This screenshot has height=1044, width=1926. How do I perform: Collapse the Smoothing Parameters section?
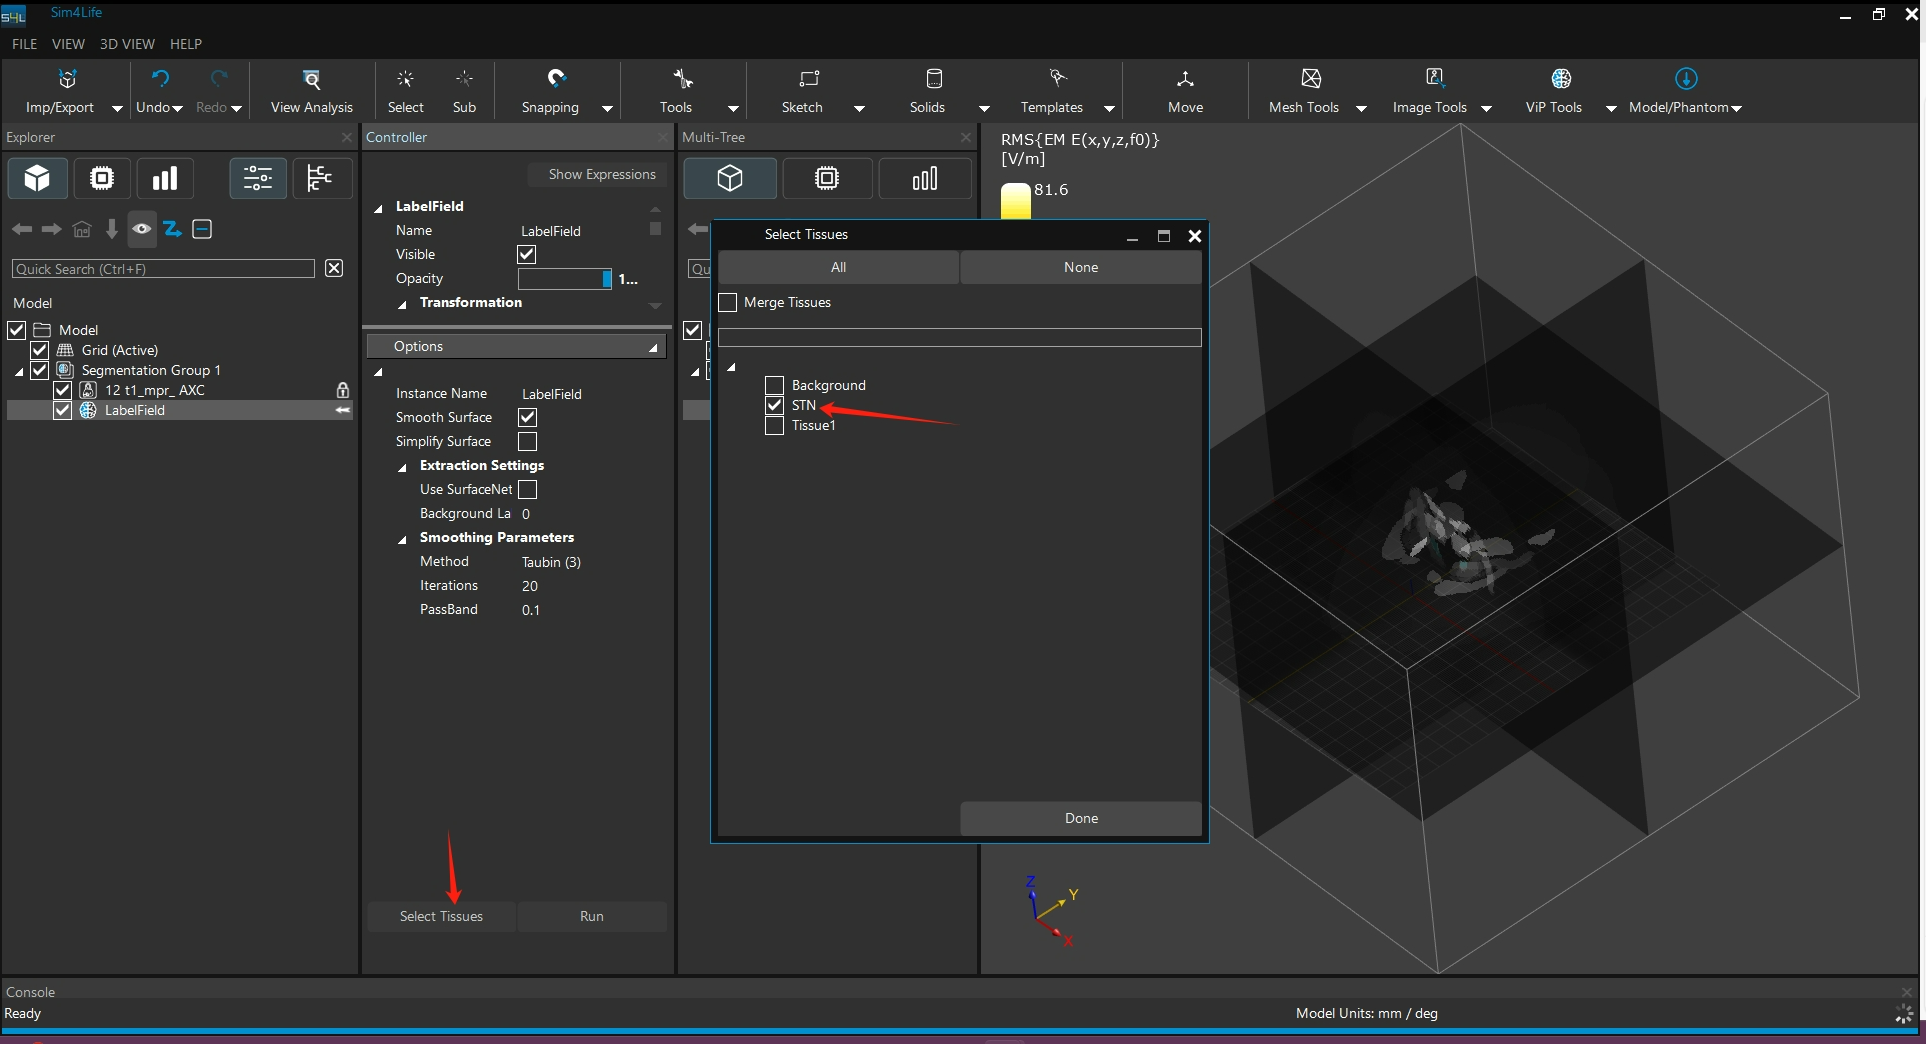[403, 539]
